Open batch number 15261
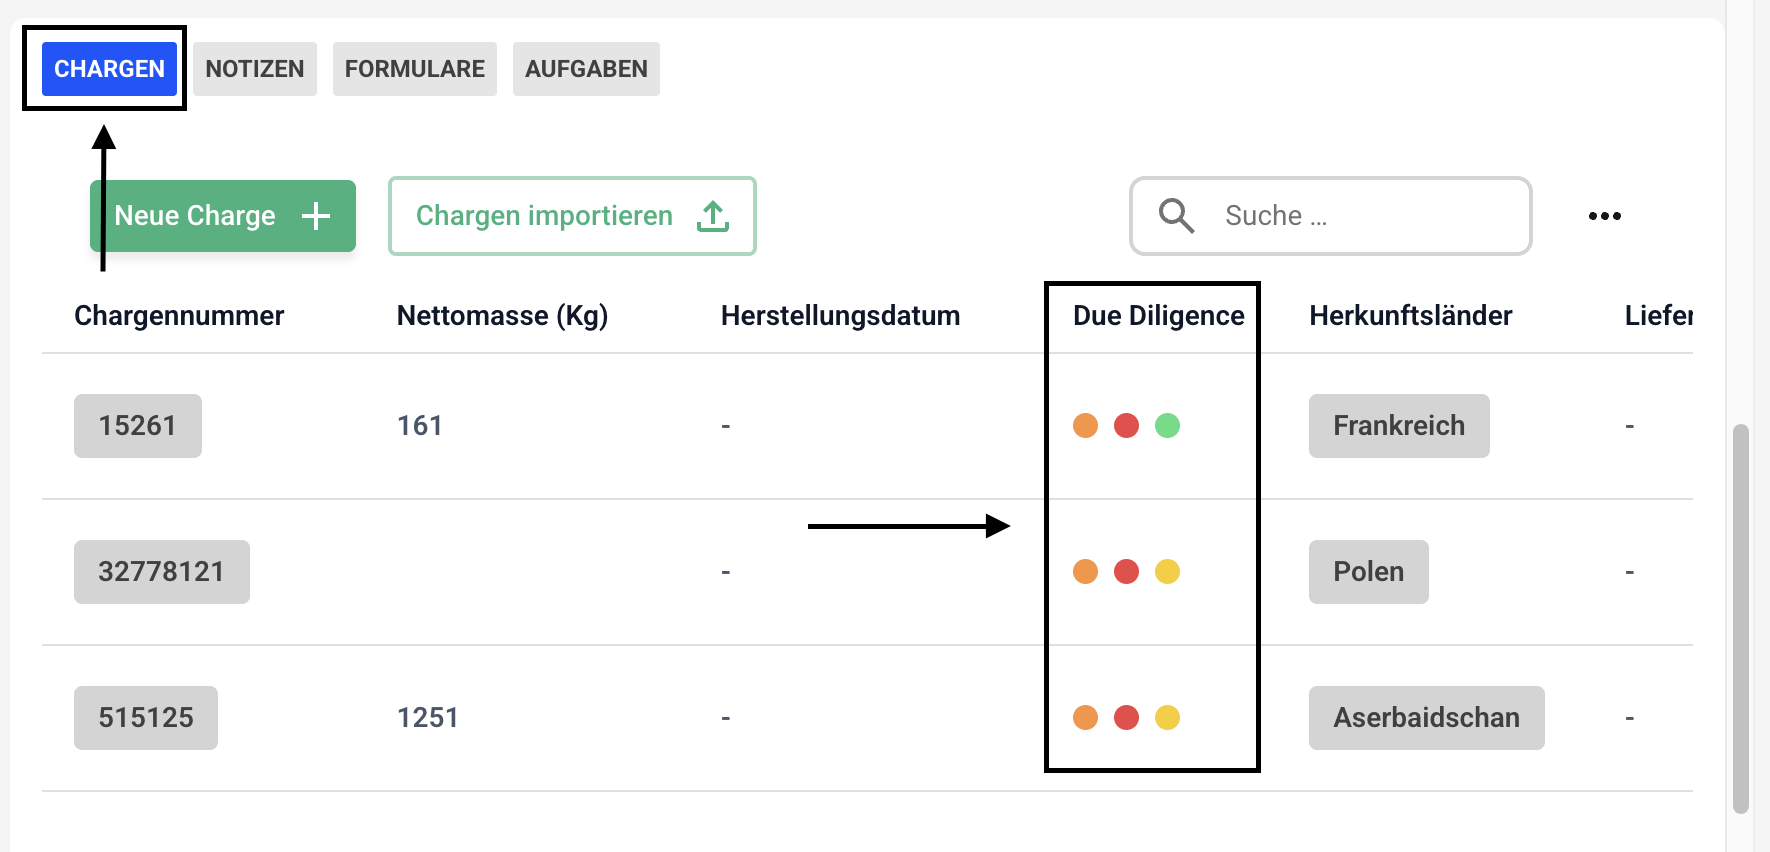The height and width of the screenshot is (852, 1770). pos(138,426)
